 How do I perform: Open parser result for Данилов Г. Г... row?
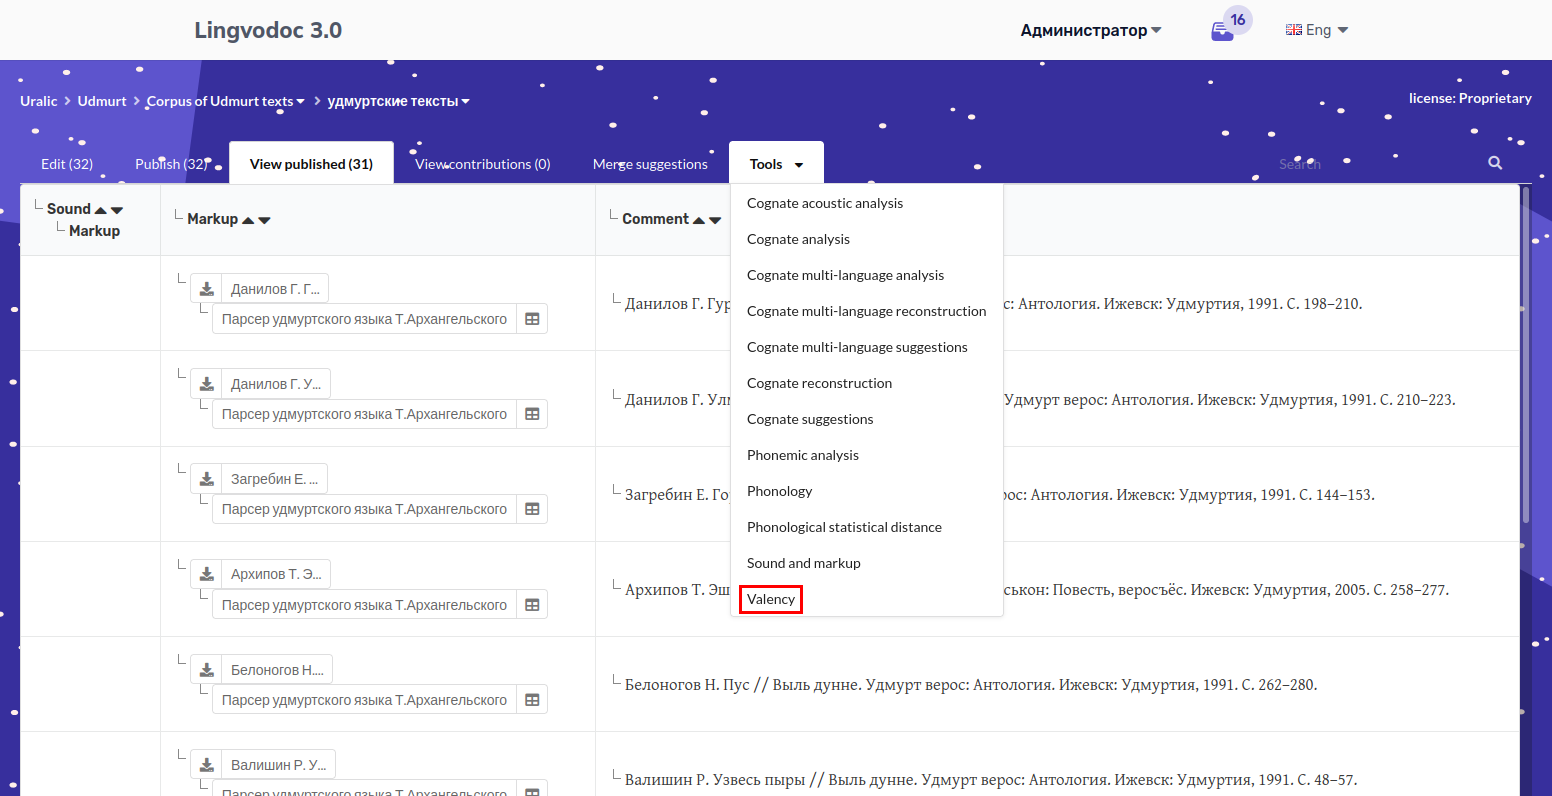point(364,319)
